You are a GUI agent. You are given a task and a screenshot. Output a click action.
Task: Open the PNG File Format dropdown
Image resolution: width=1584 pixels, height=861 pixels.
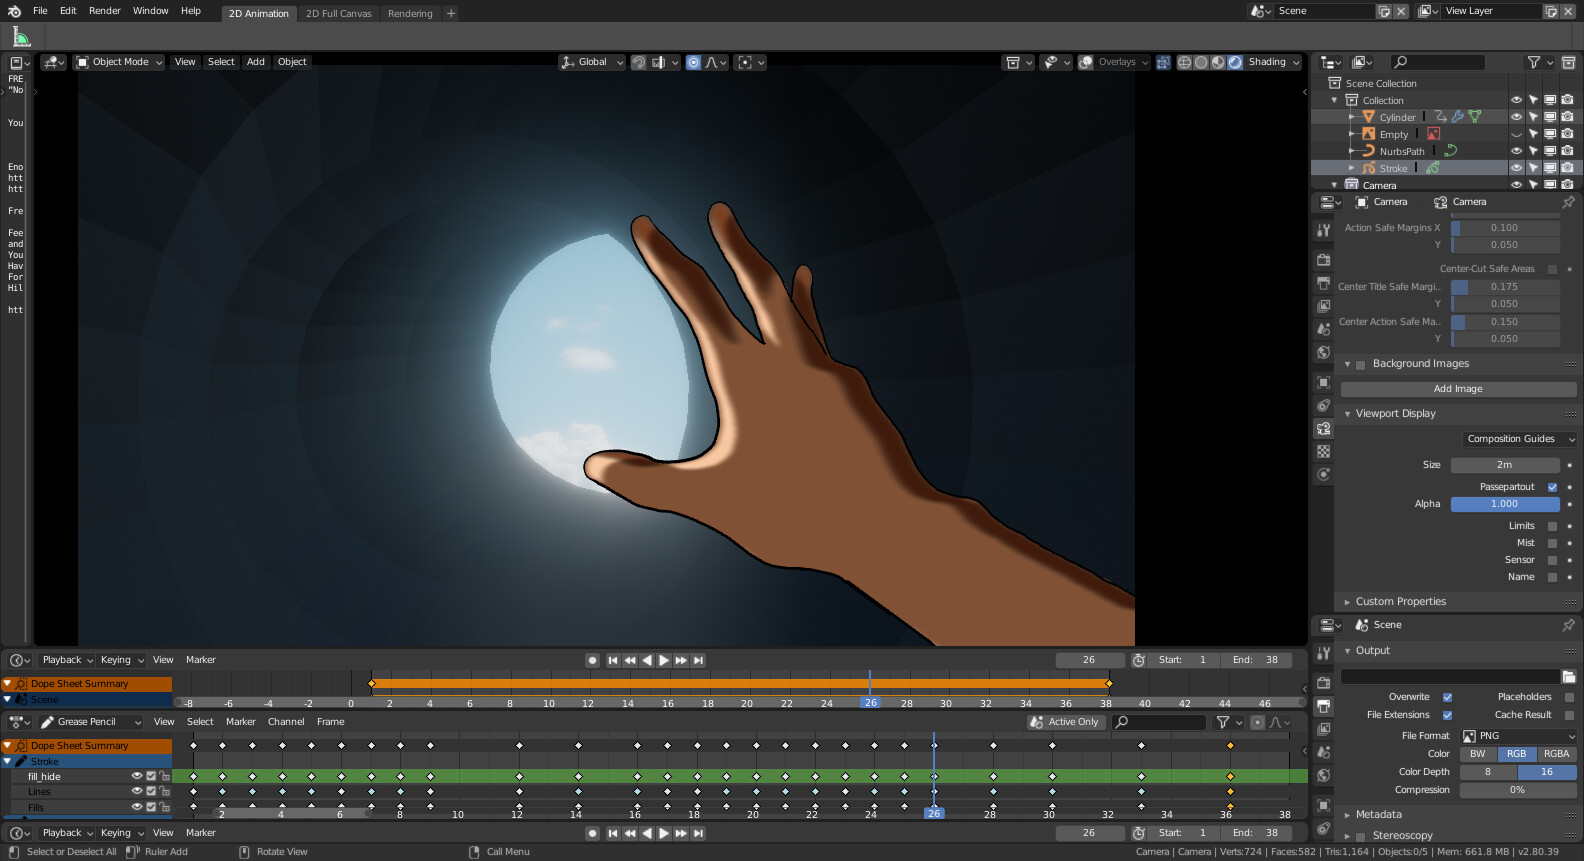pos(1518,736)
